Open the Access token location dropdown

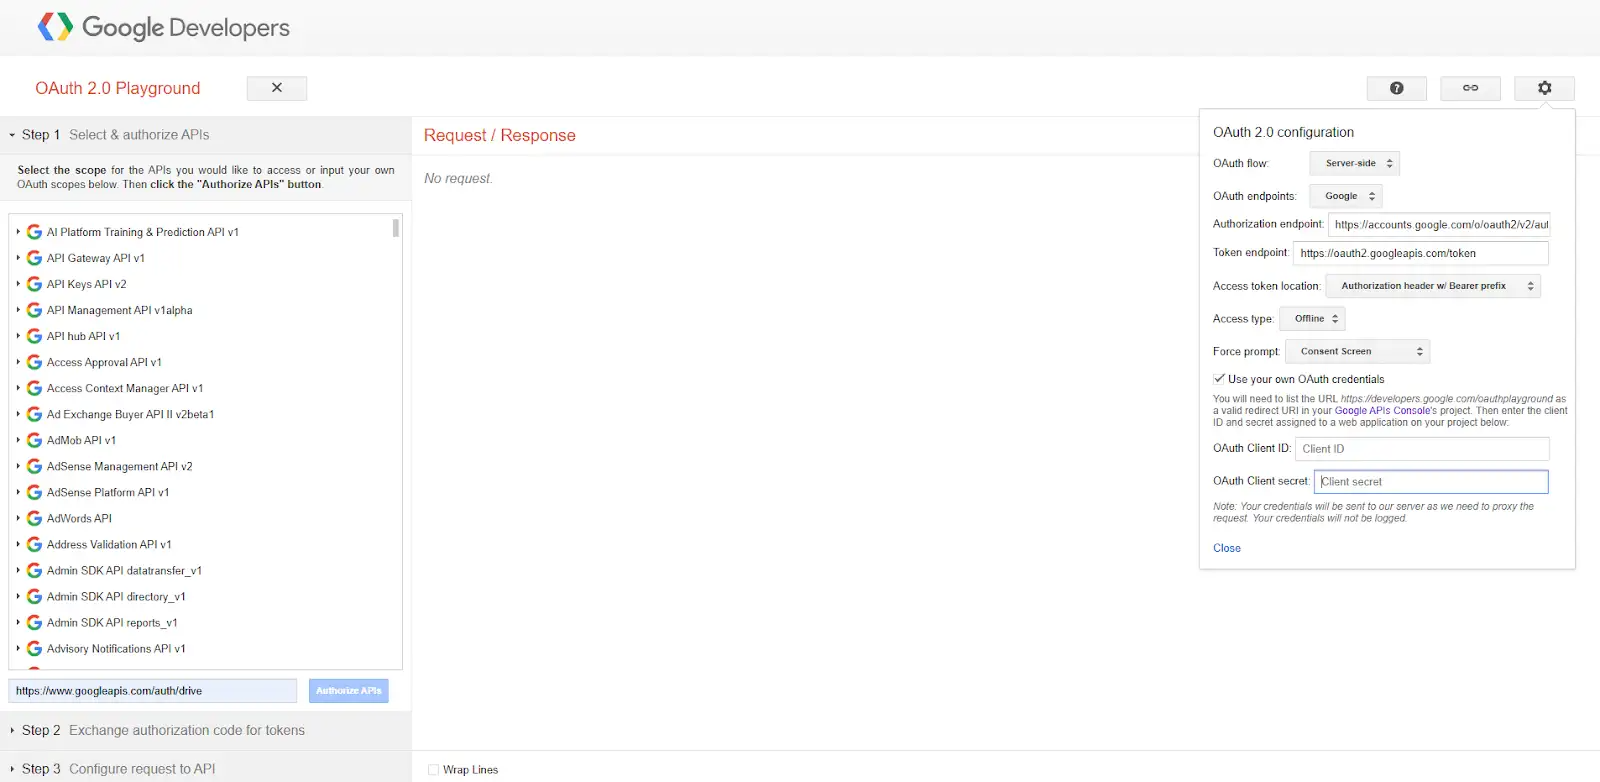(1433, 286)
